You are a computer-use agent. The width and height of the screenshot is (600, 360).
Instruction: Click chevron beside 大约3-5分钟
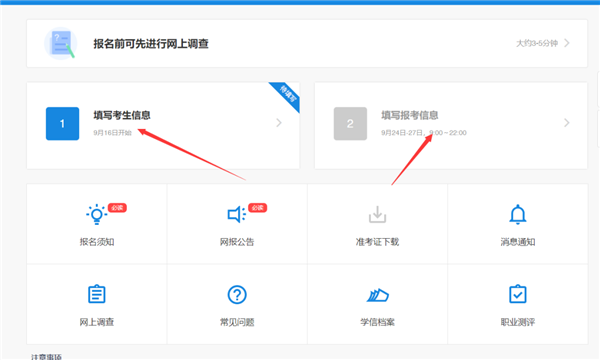click(x=567, y=43)
